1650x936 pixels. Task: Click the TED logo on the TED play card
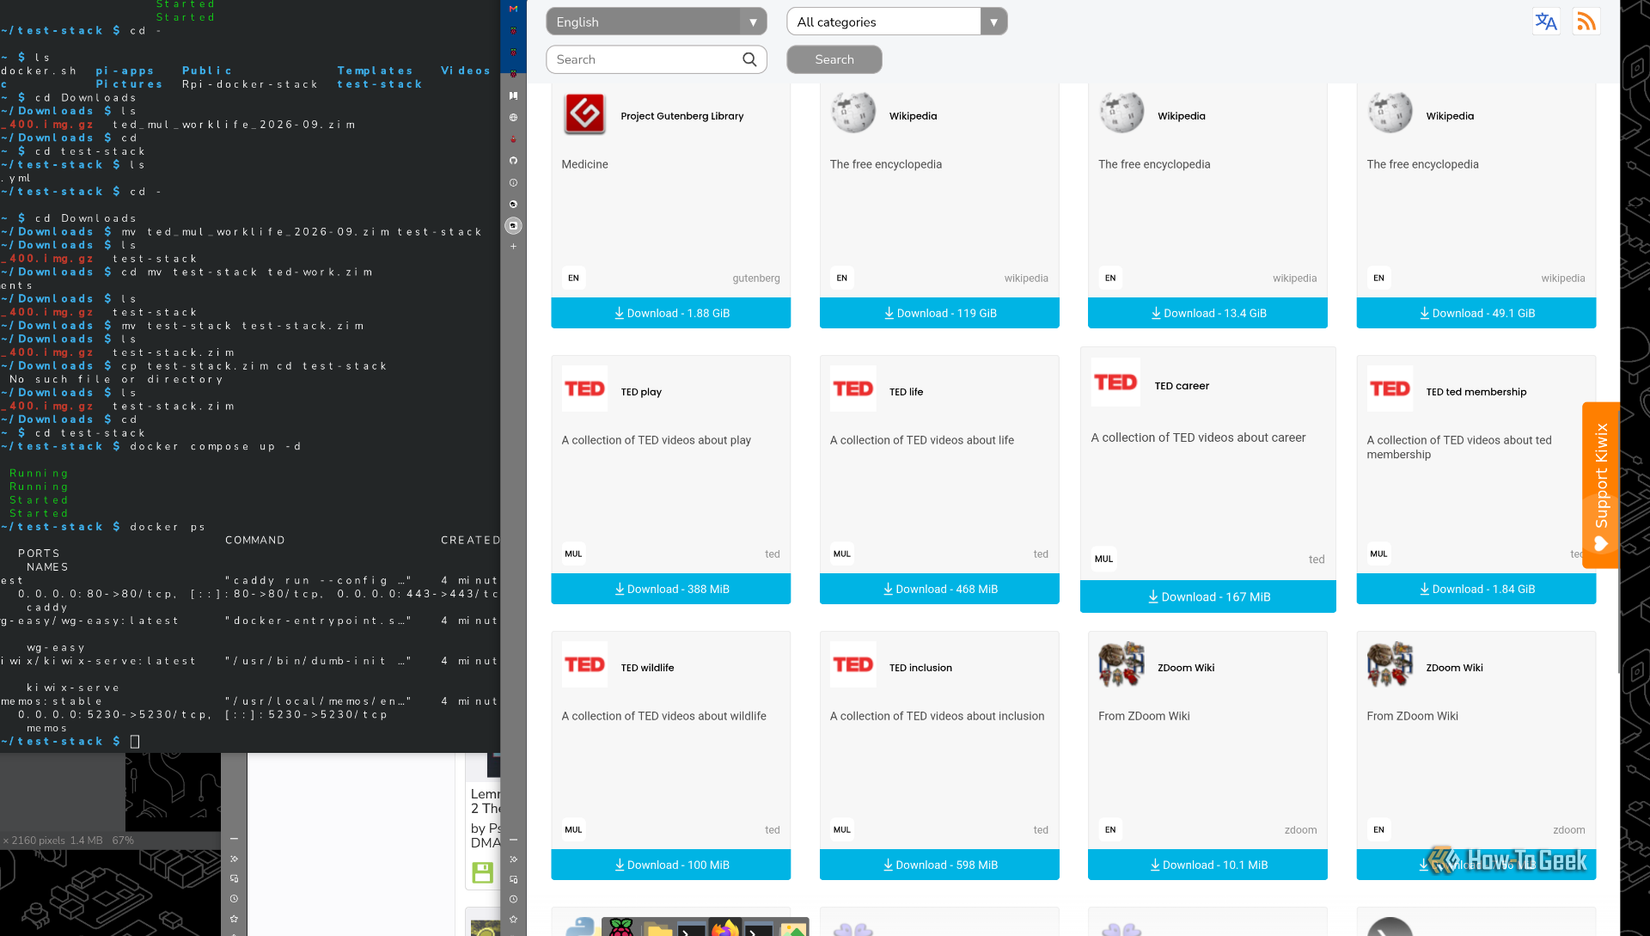(584, 389)
